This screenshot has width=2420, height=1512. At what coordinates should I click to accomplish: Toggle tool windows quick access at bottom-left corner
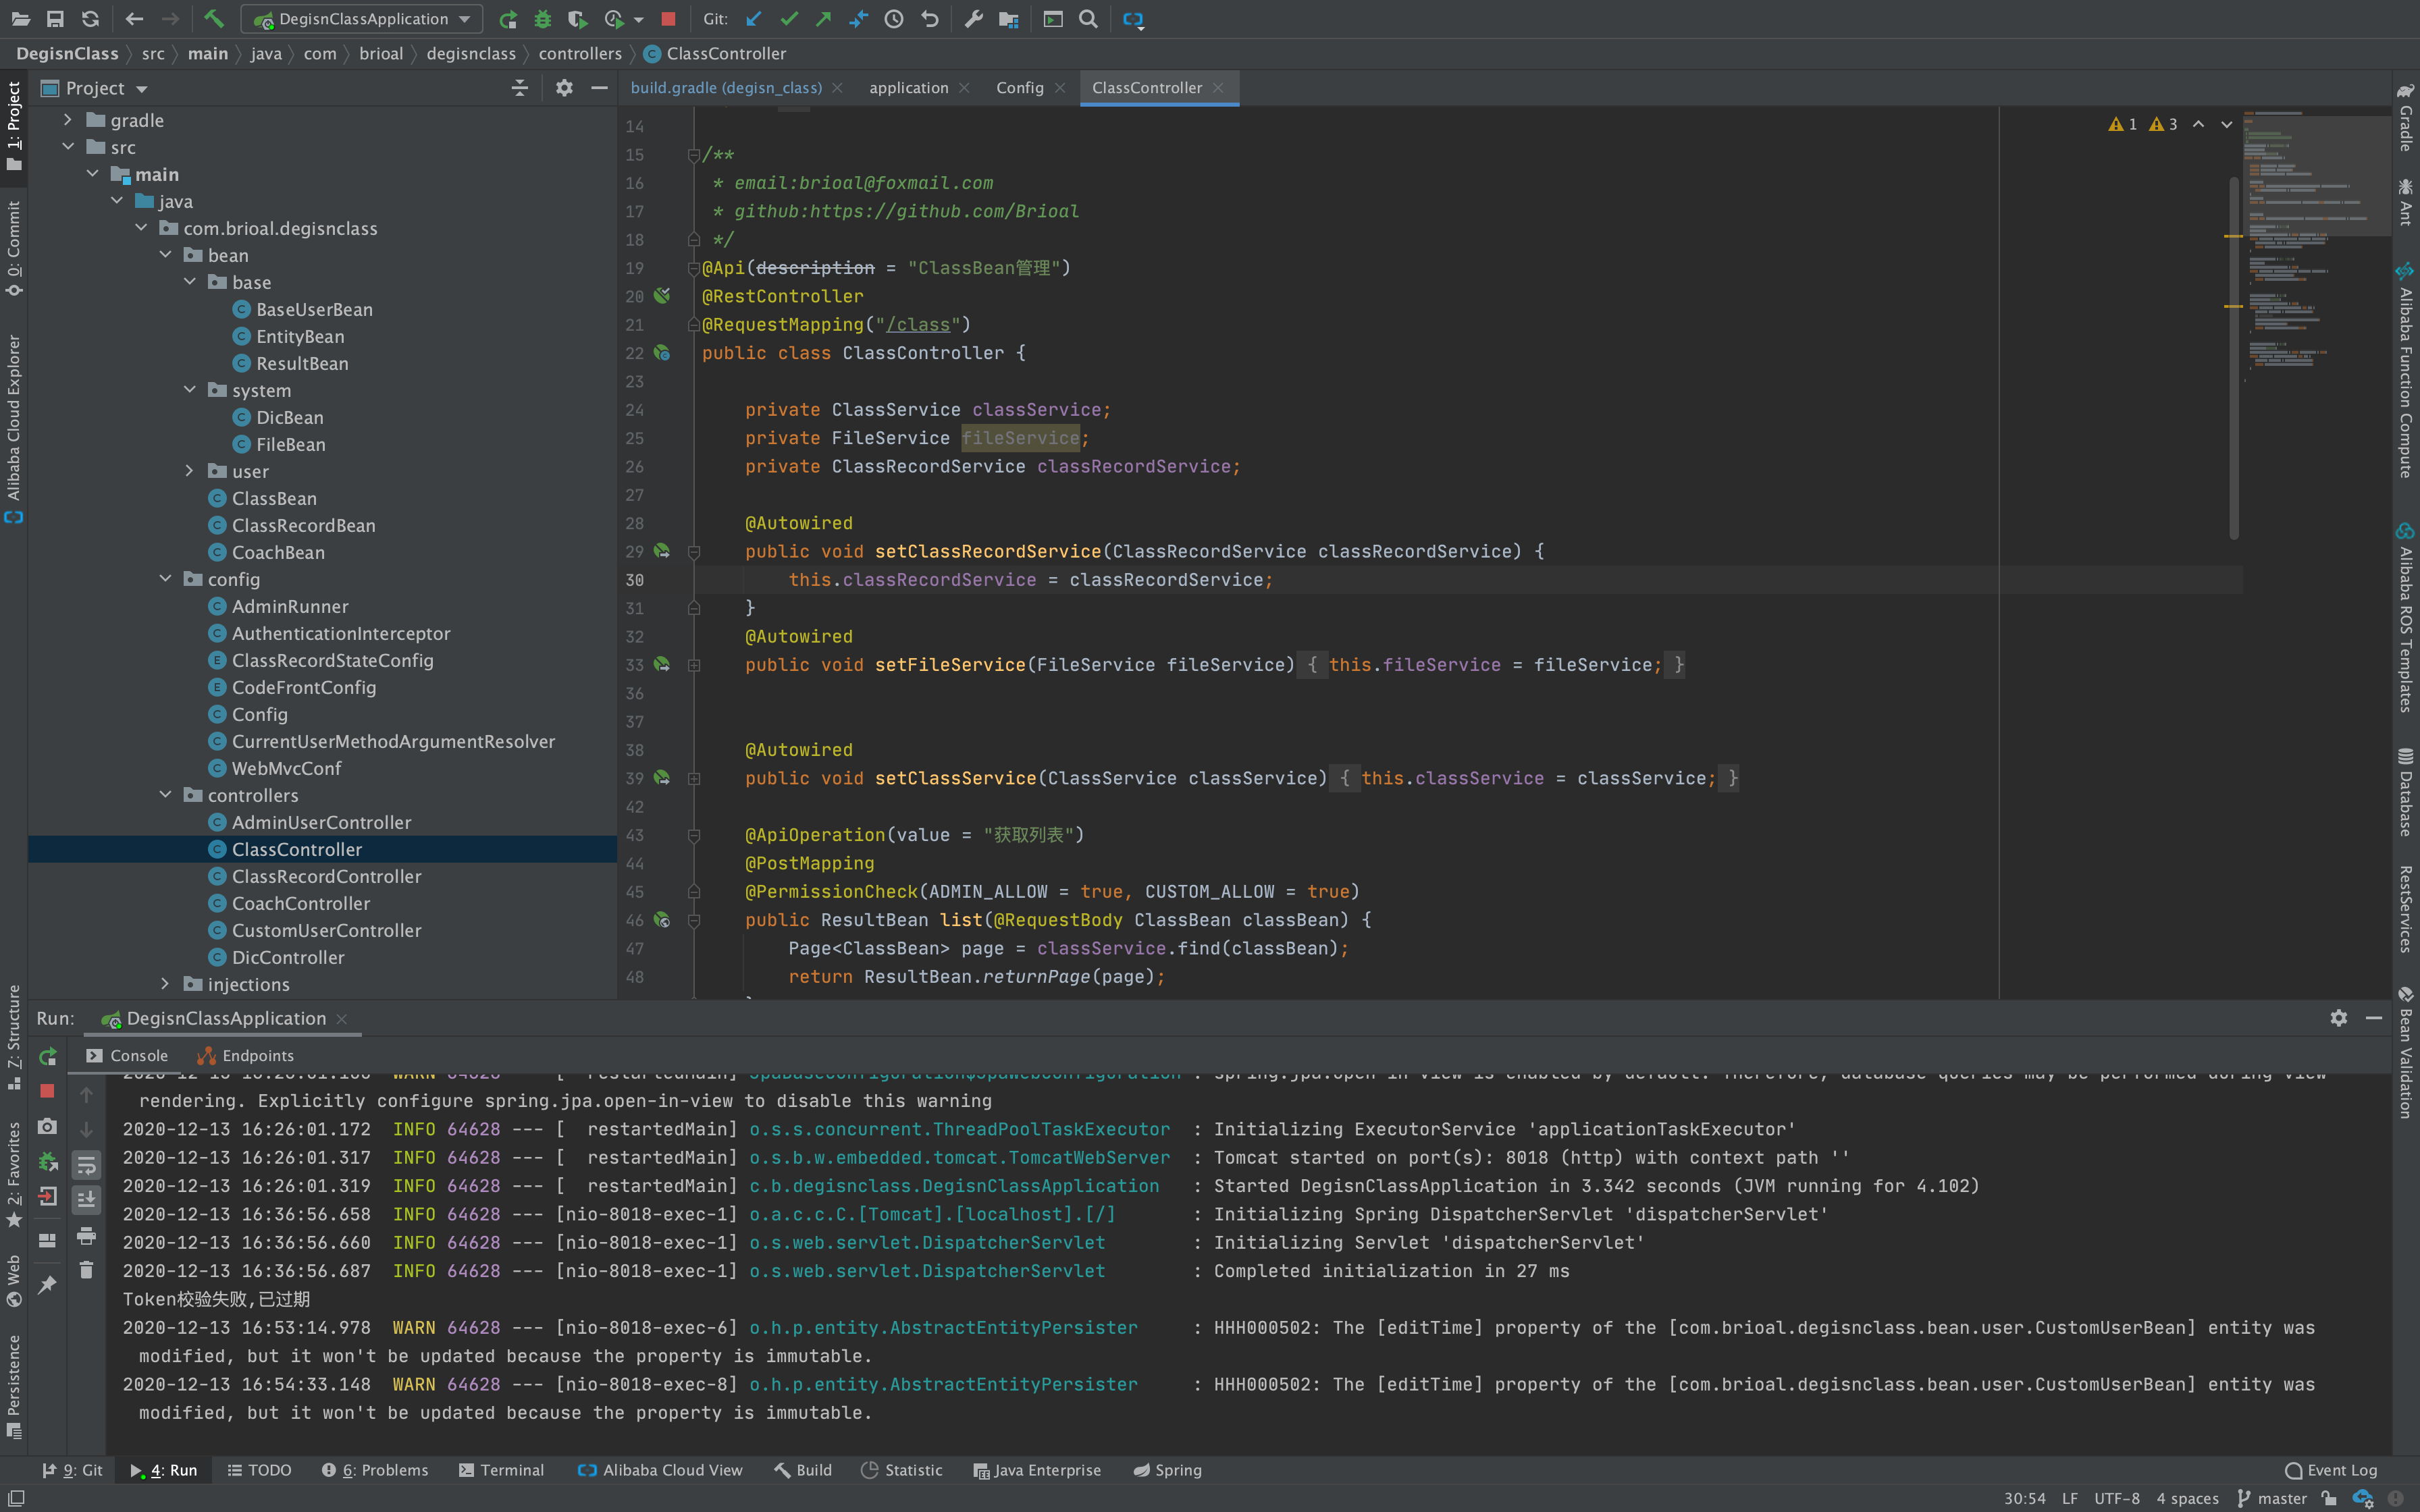(16, 1498)
